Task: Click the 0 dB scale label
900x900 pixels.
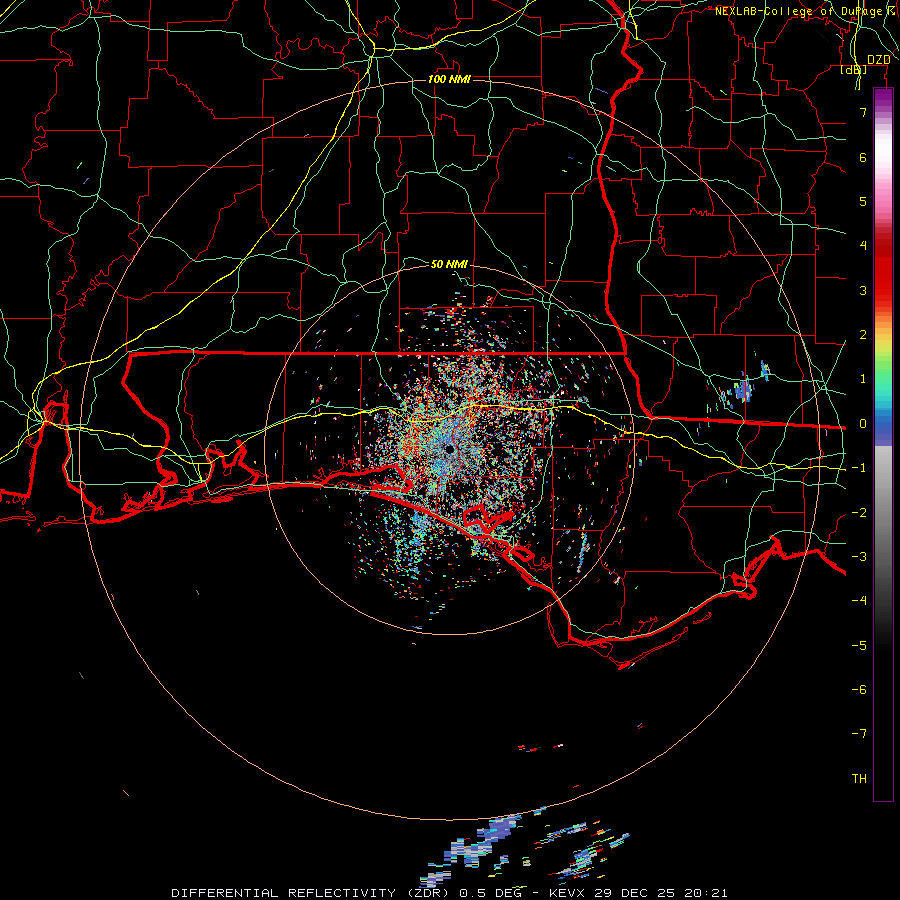Action: coord(863,424)
